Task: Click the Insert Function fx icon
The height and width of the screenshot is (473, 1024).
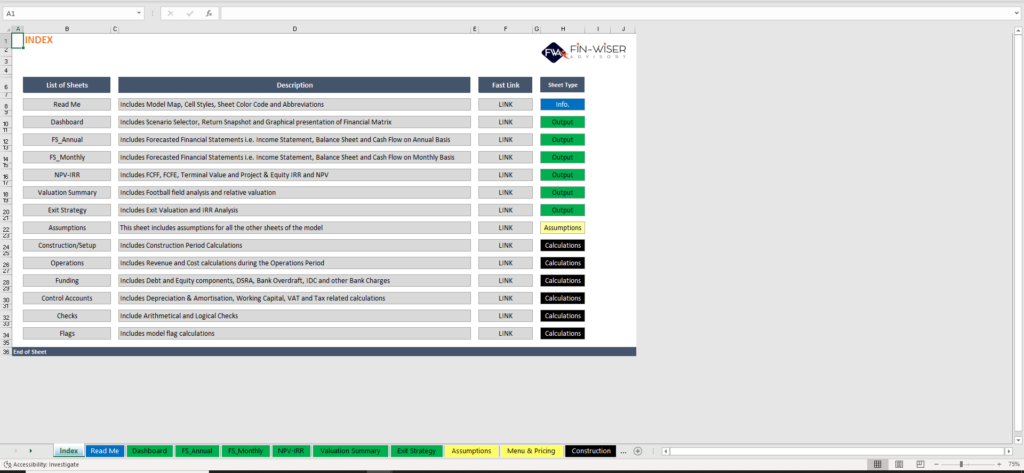Action: tap(208, 13)
